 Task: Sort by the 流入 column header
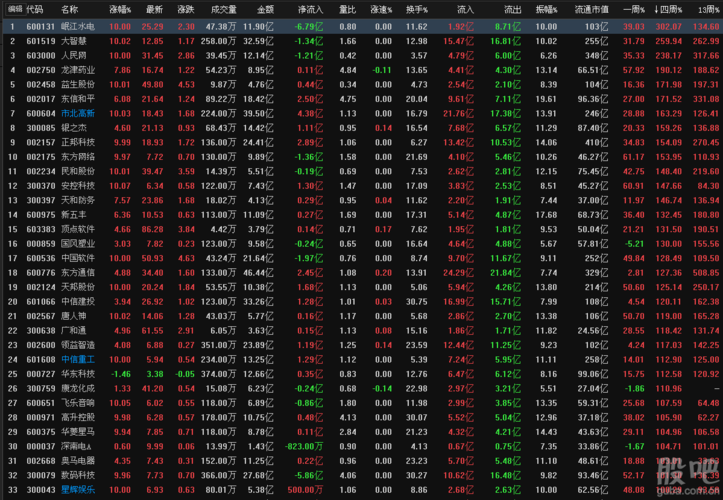(465, 9)
